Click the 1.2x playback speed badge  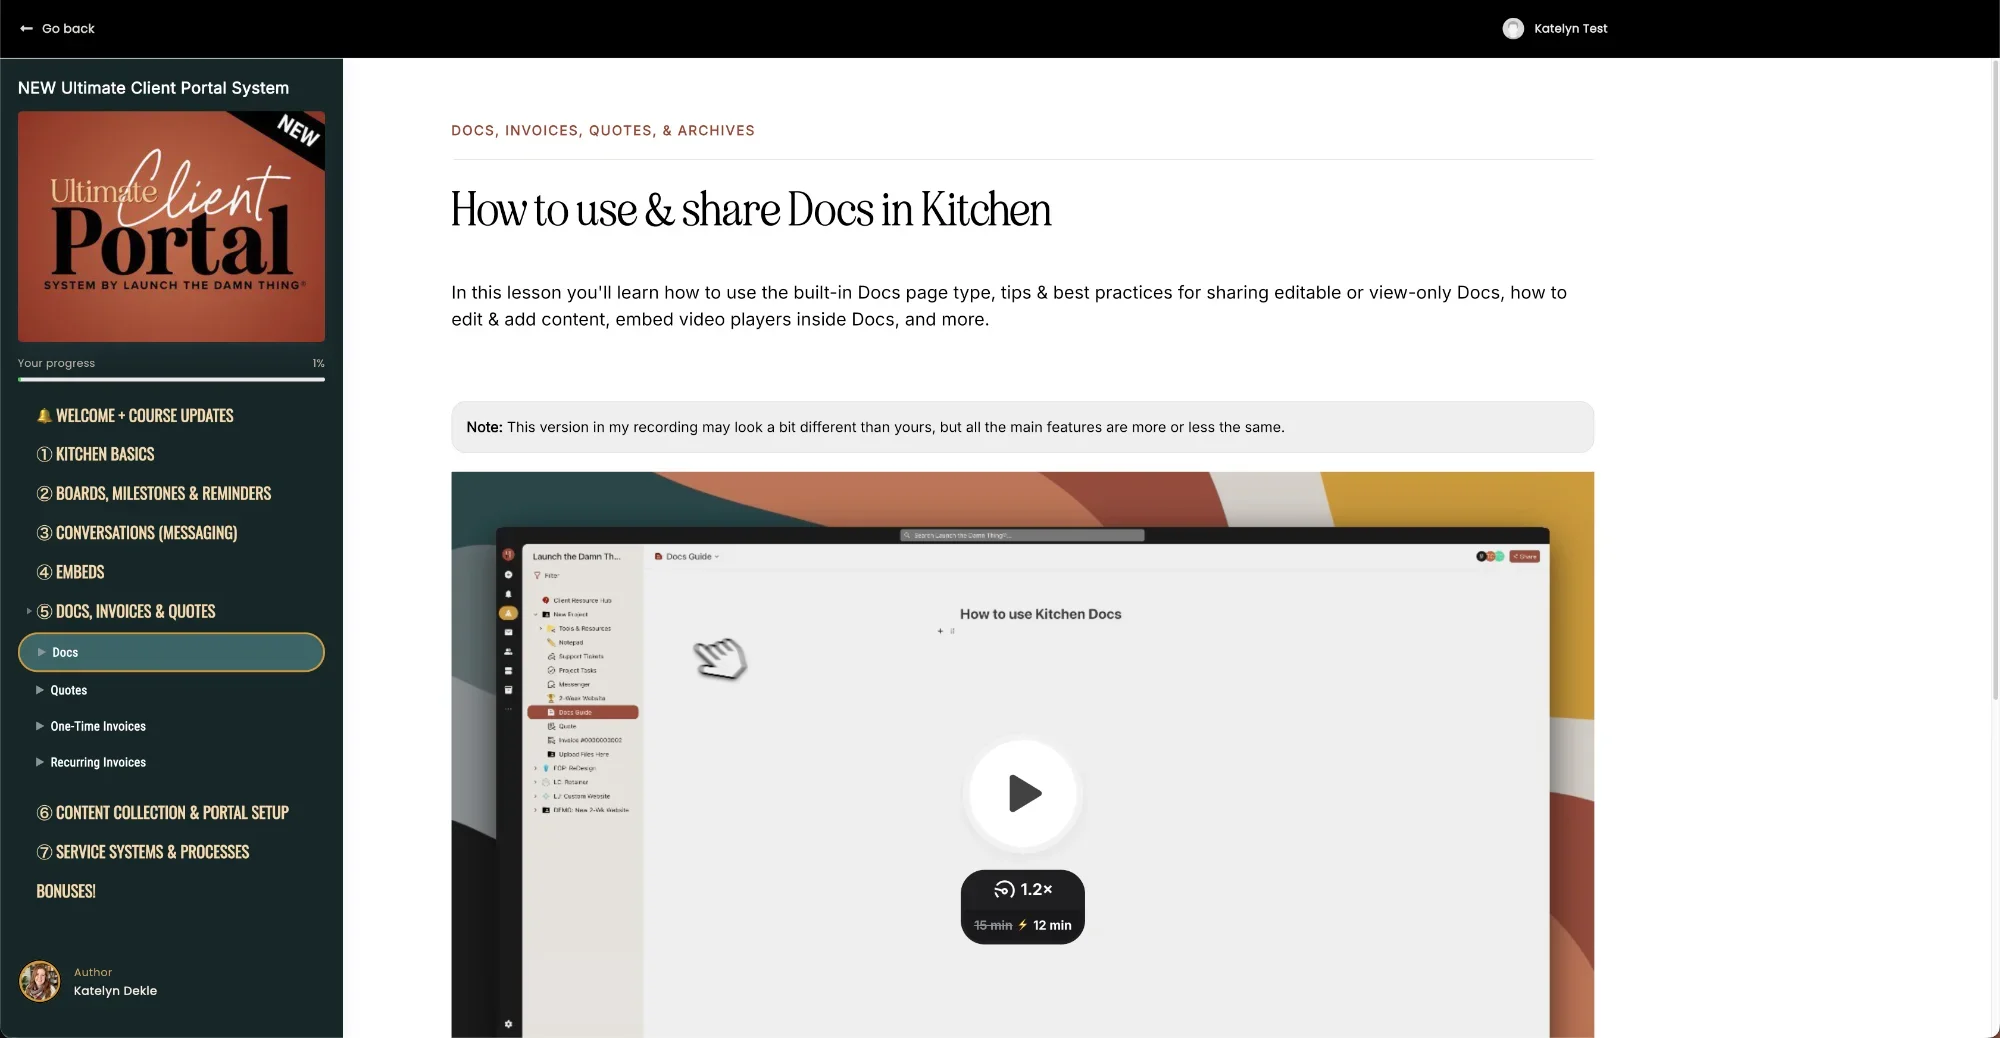tap(1022, 889)
